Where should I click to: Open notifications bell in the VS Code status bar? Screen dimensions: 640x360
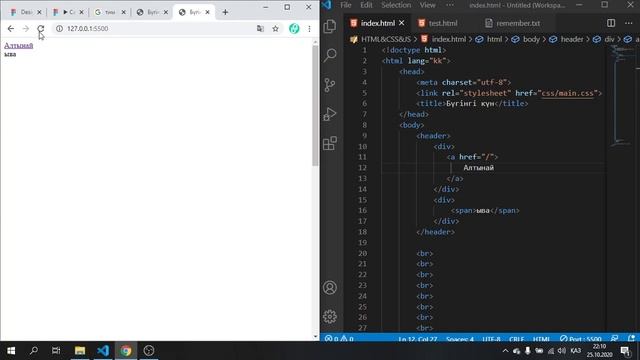click(631, 339)
